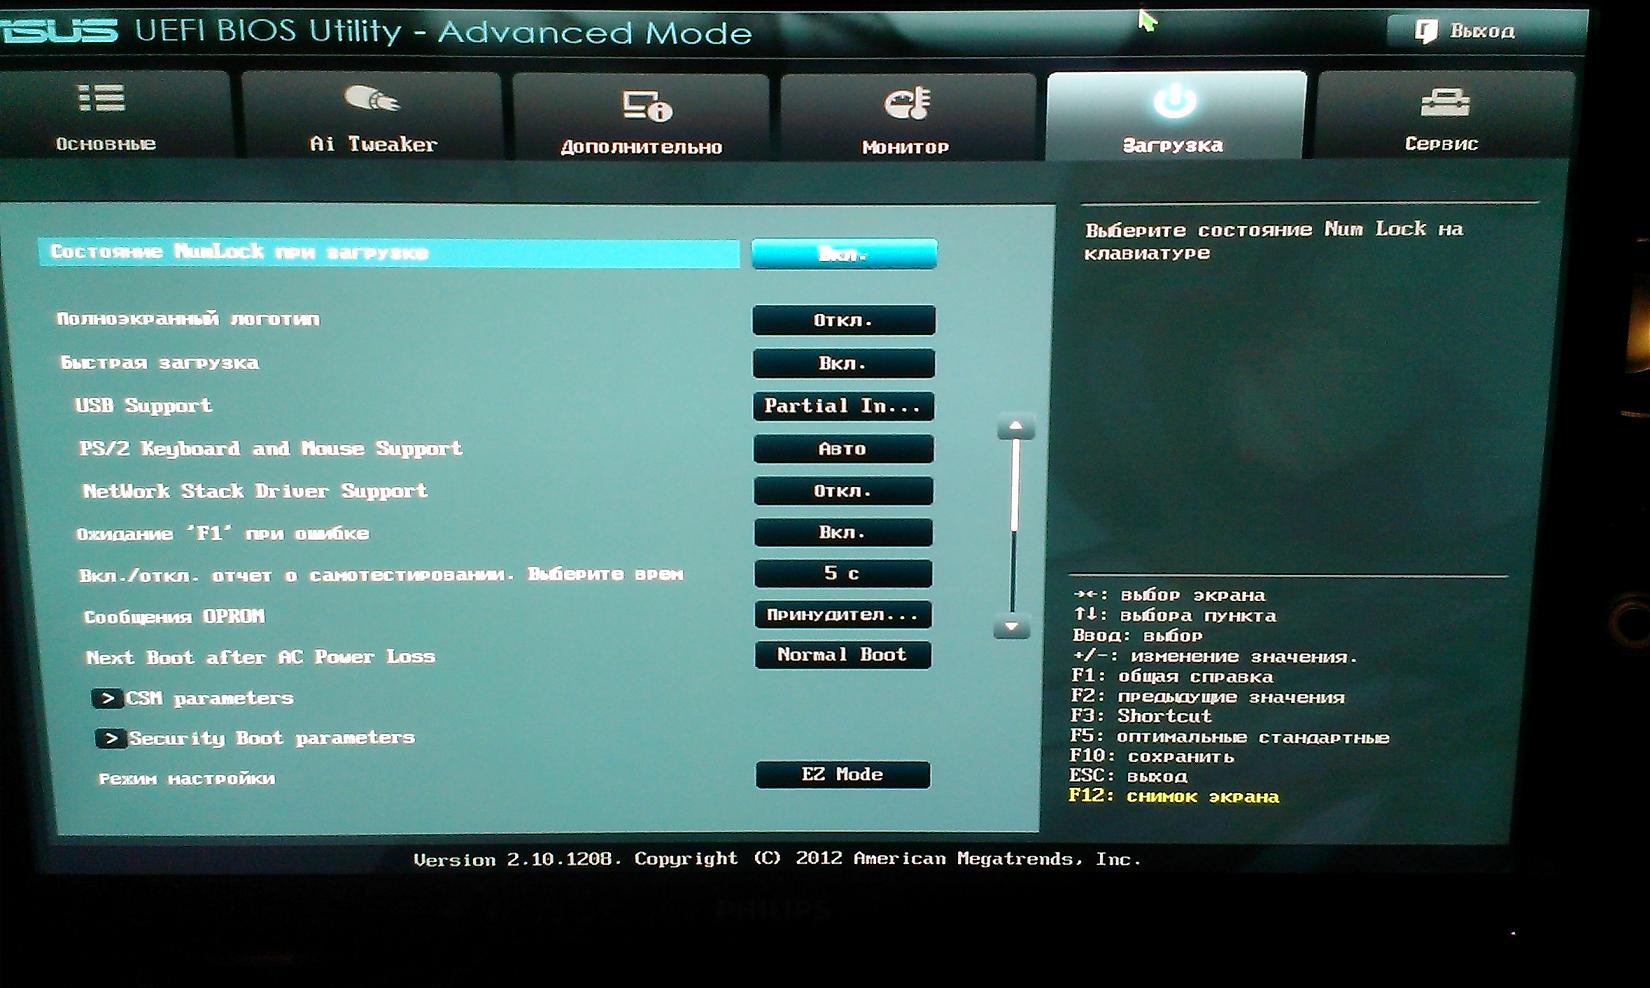Open Next Boot after AC Power Loss dropdown
Viewport: 1650px width, 988px height.
click(843, 655)
